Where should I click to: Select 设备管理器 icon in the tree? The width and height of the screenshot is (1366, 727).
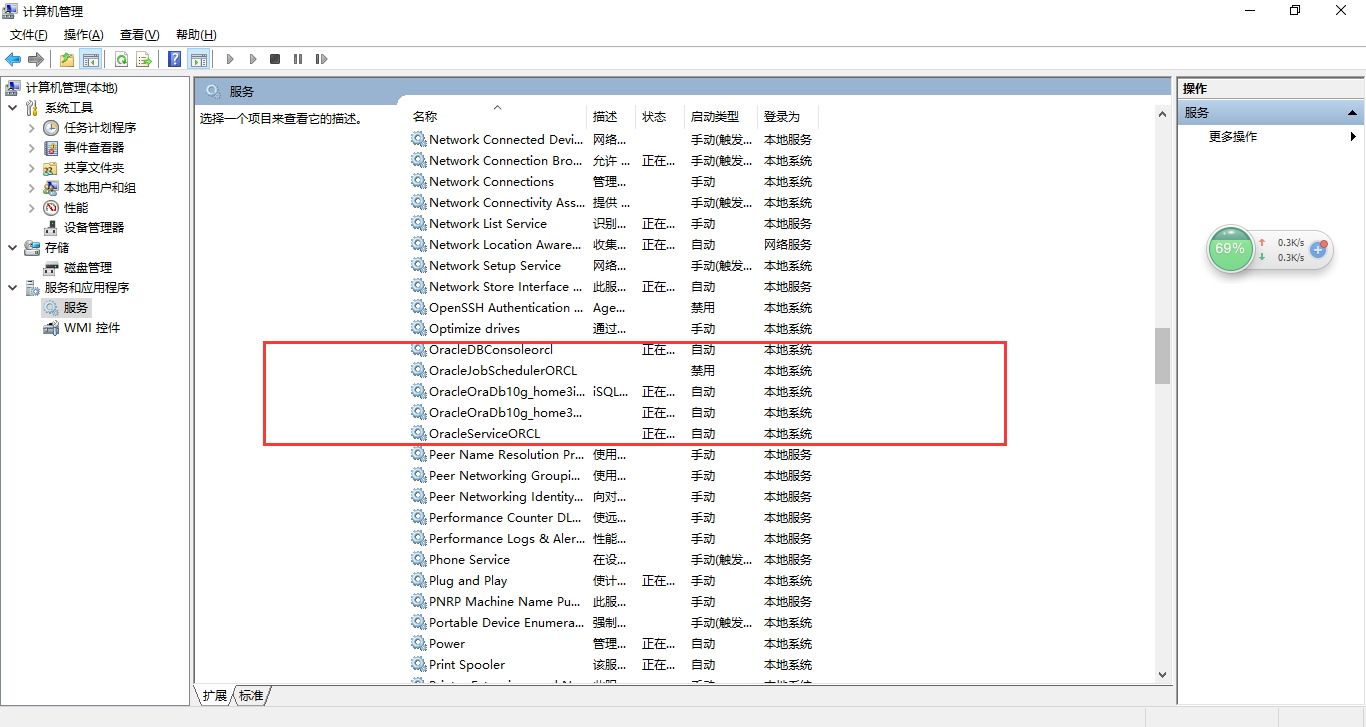pos(51,228)
